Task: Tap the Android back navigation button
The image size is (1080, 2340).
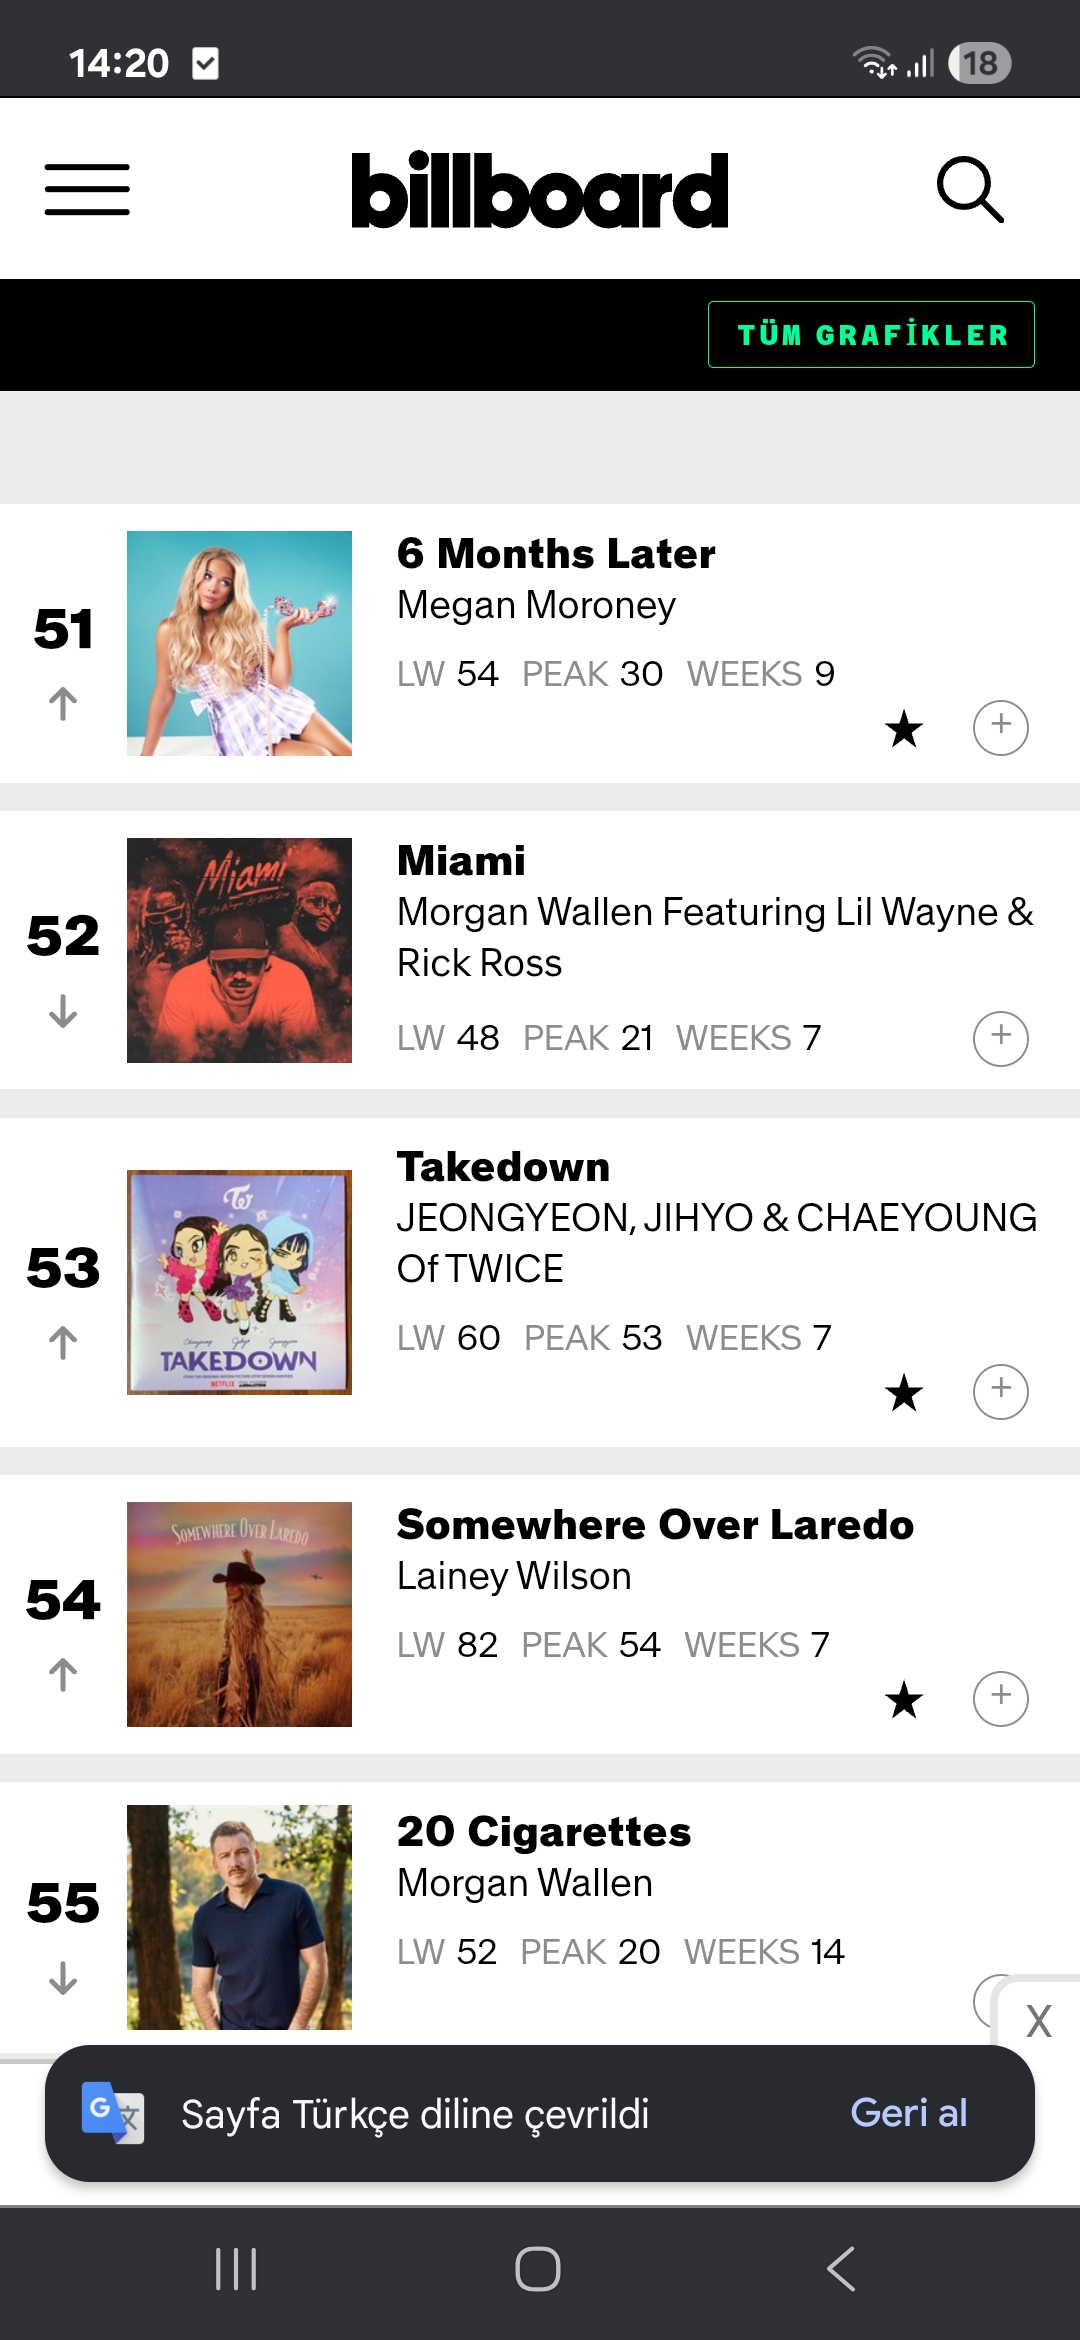Action: [841, 2269]
